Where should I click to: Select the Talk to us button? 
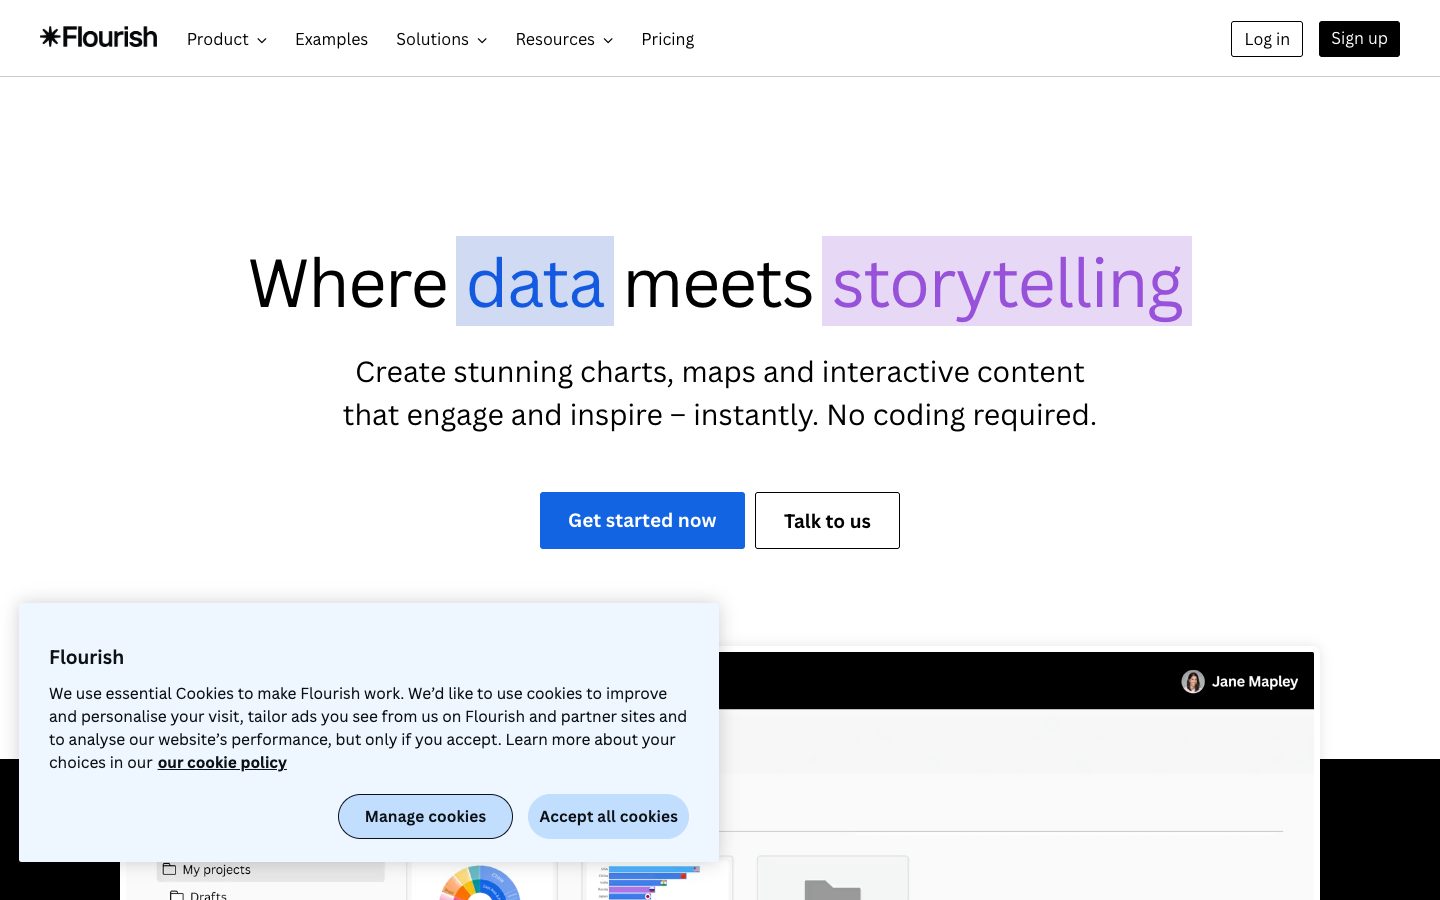(x=827, y=520)
